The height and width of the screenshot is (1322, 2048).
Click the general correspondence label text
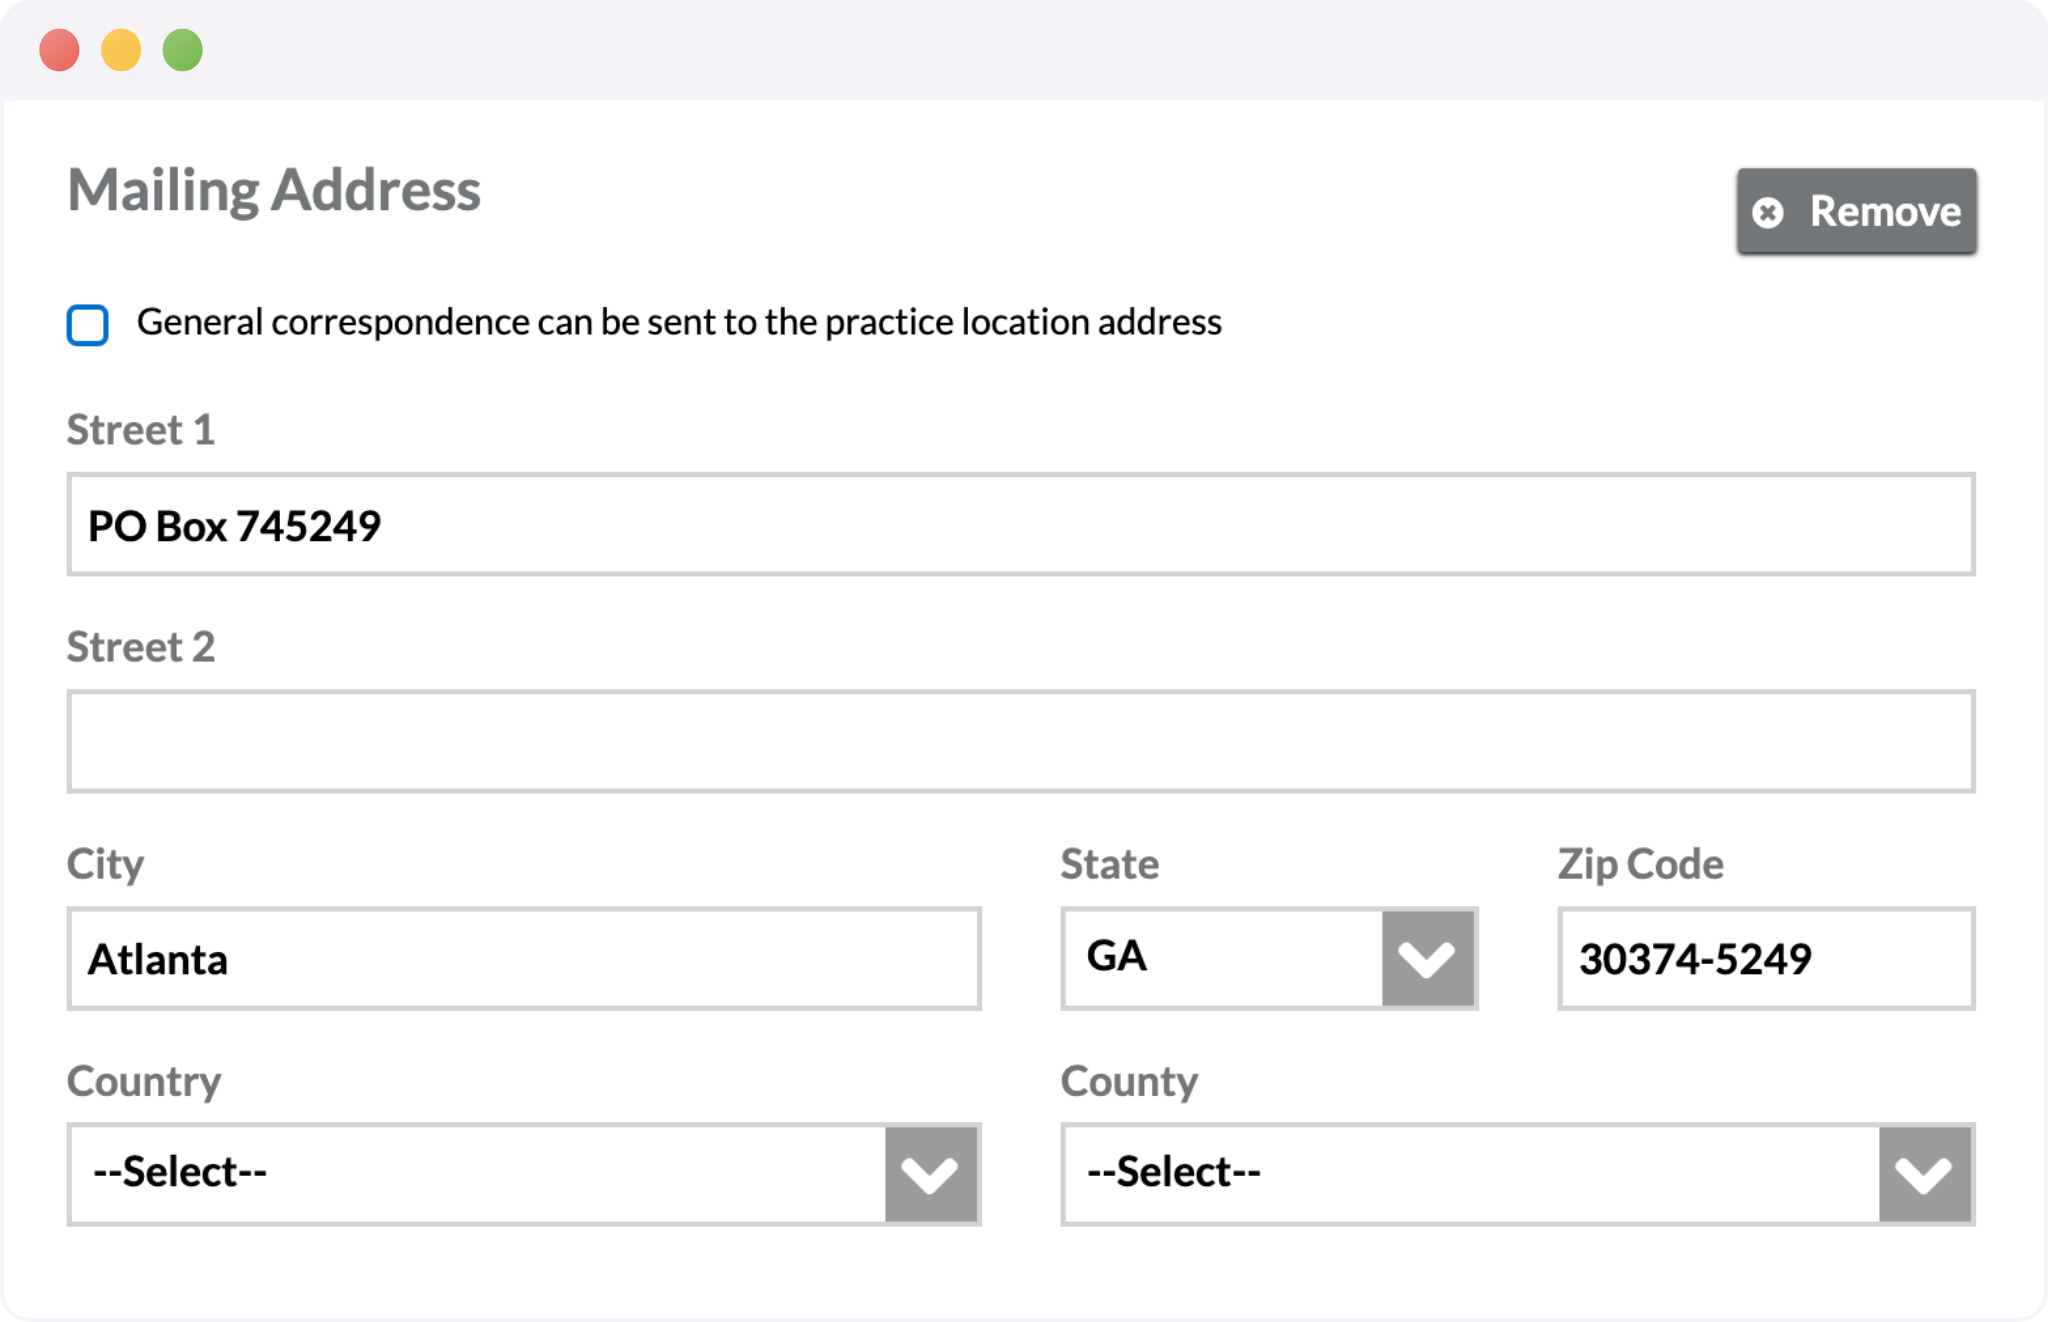coord(679,322)
